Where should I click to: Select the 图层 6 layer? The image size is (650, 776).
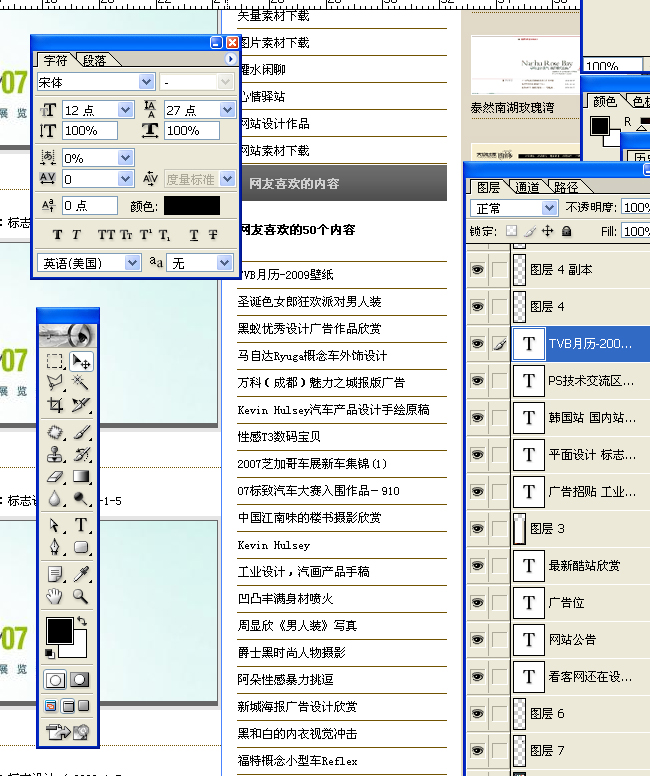(580, 714)
